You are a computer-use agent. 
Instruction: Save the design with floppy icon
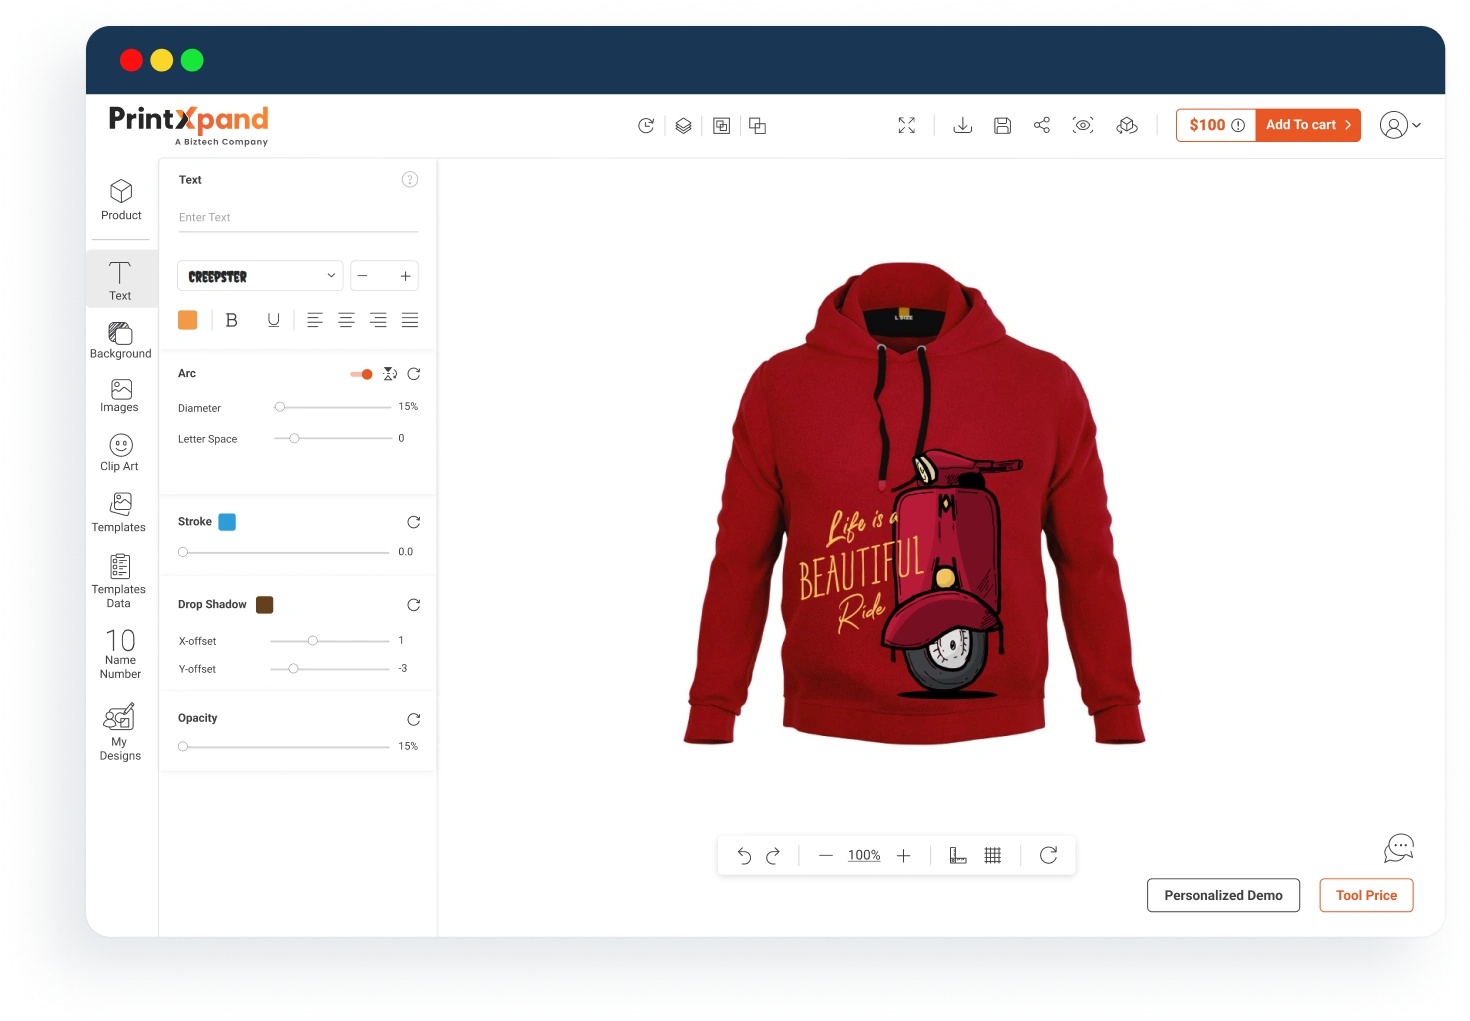1002,125
